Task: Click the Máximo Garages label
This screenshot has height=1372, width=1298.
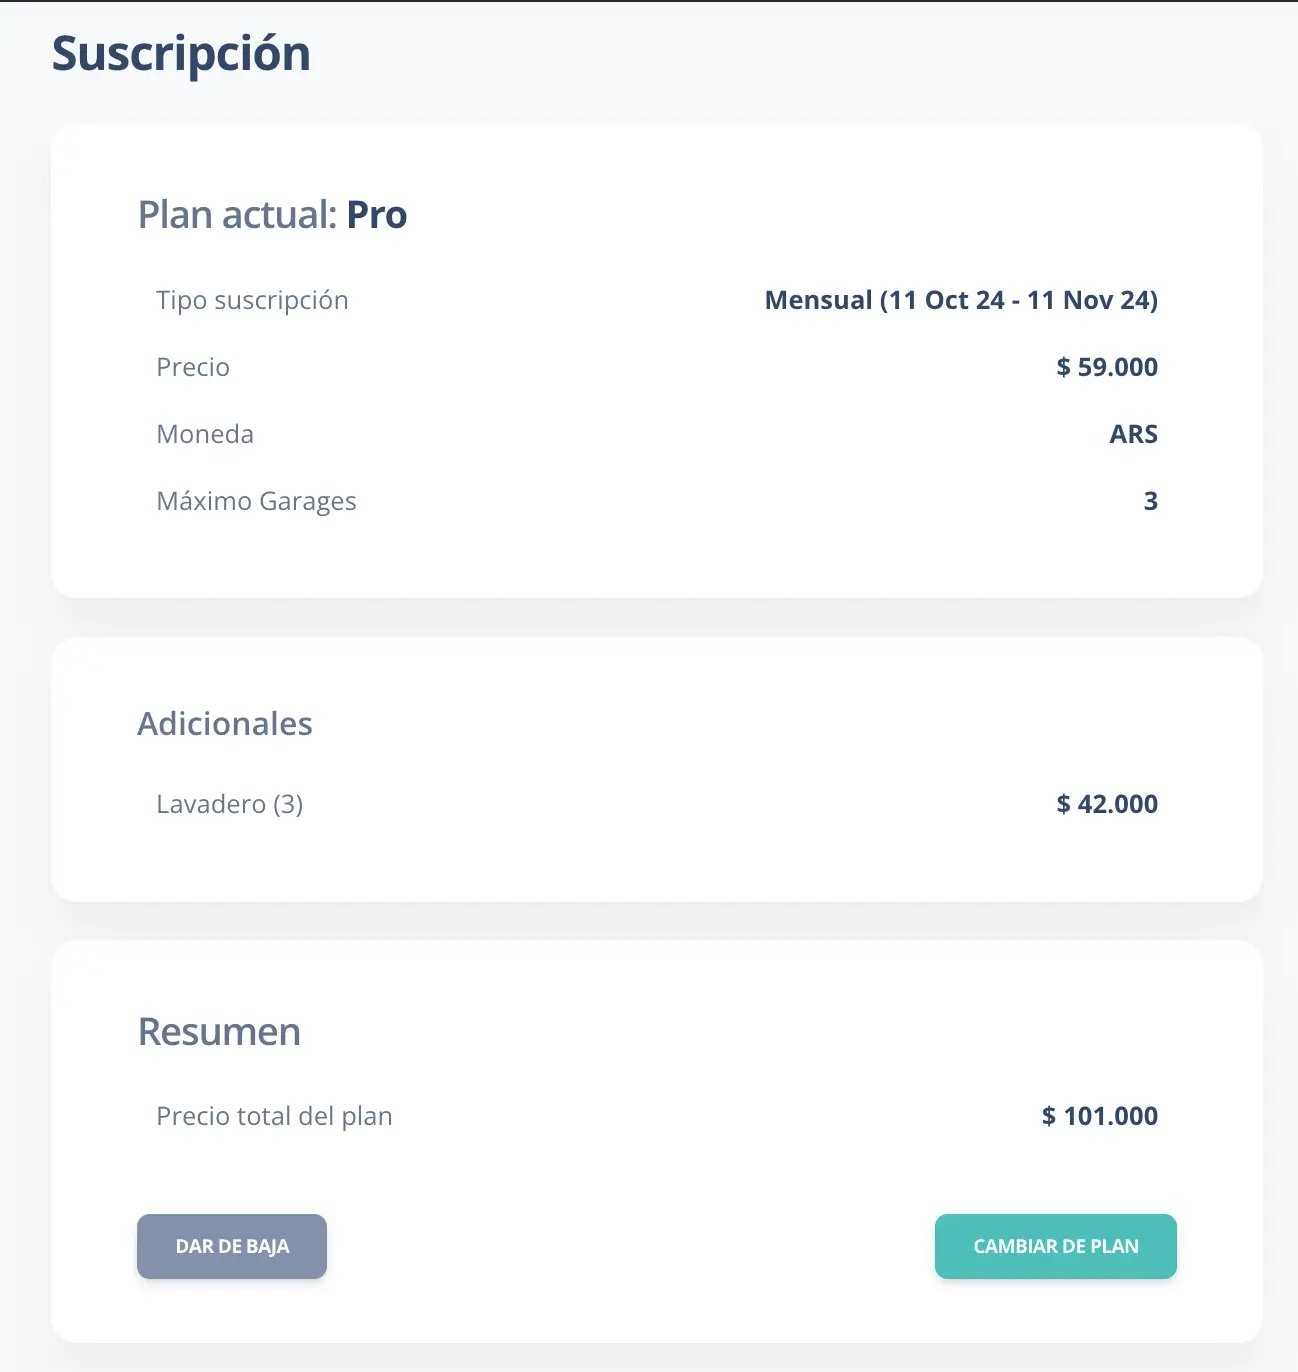Action: pos(256,501)
